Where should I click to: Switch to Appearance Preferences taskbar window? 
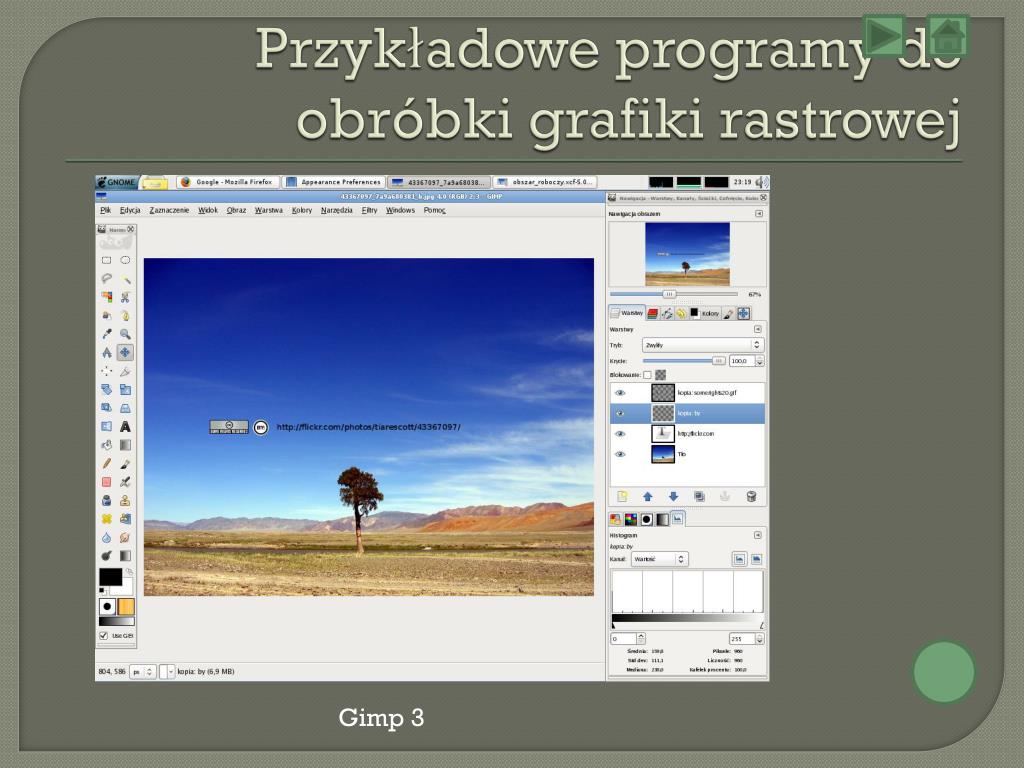click(334, 182)
